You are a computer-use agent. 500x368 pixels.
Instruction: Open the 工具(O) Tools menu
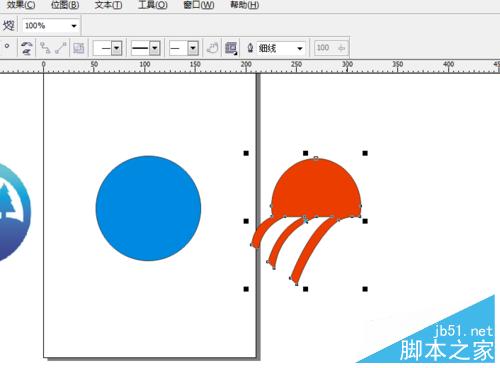click(x=153, y=5)
